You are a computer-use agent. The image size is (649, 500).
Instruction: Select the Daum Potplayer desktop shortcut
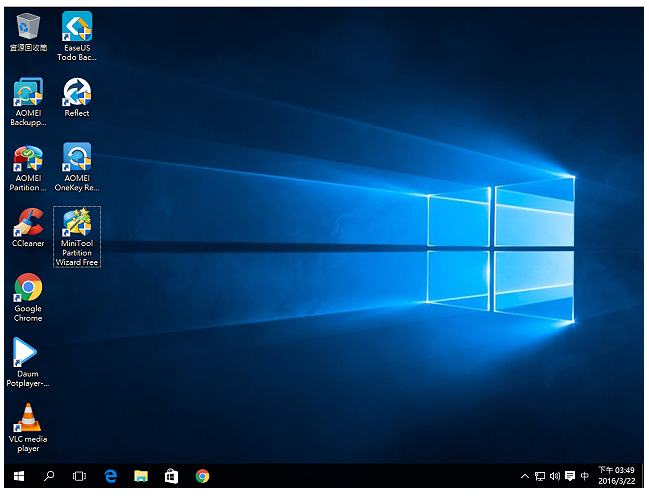tap(28, 363)
